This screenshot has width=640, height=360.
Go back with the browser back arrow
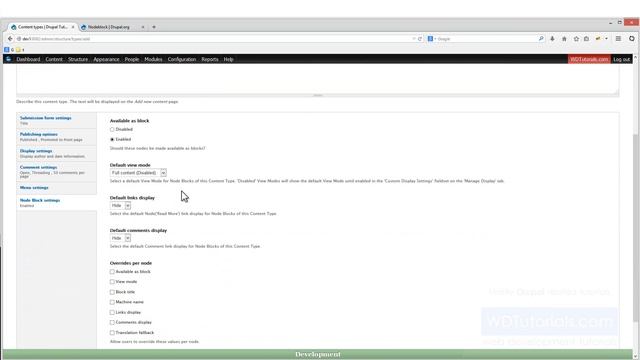tap(10, 39)
